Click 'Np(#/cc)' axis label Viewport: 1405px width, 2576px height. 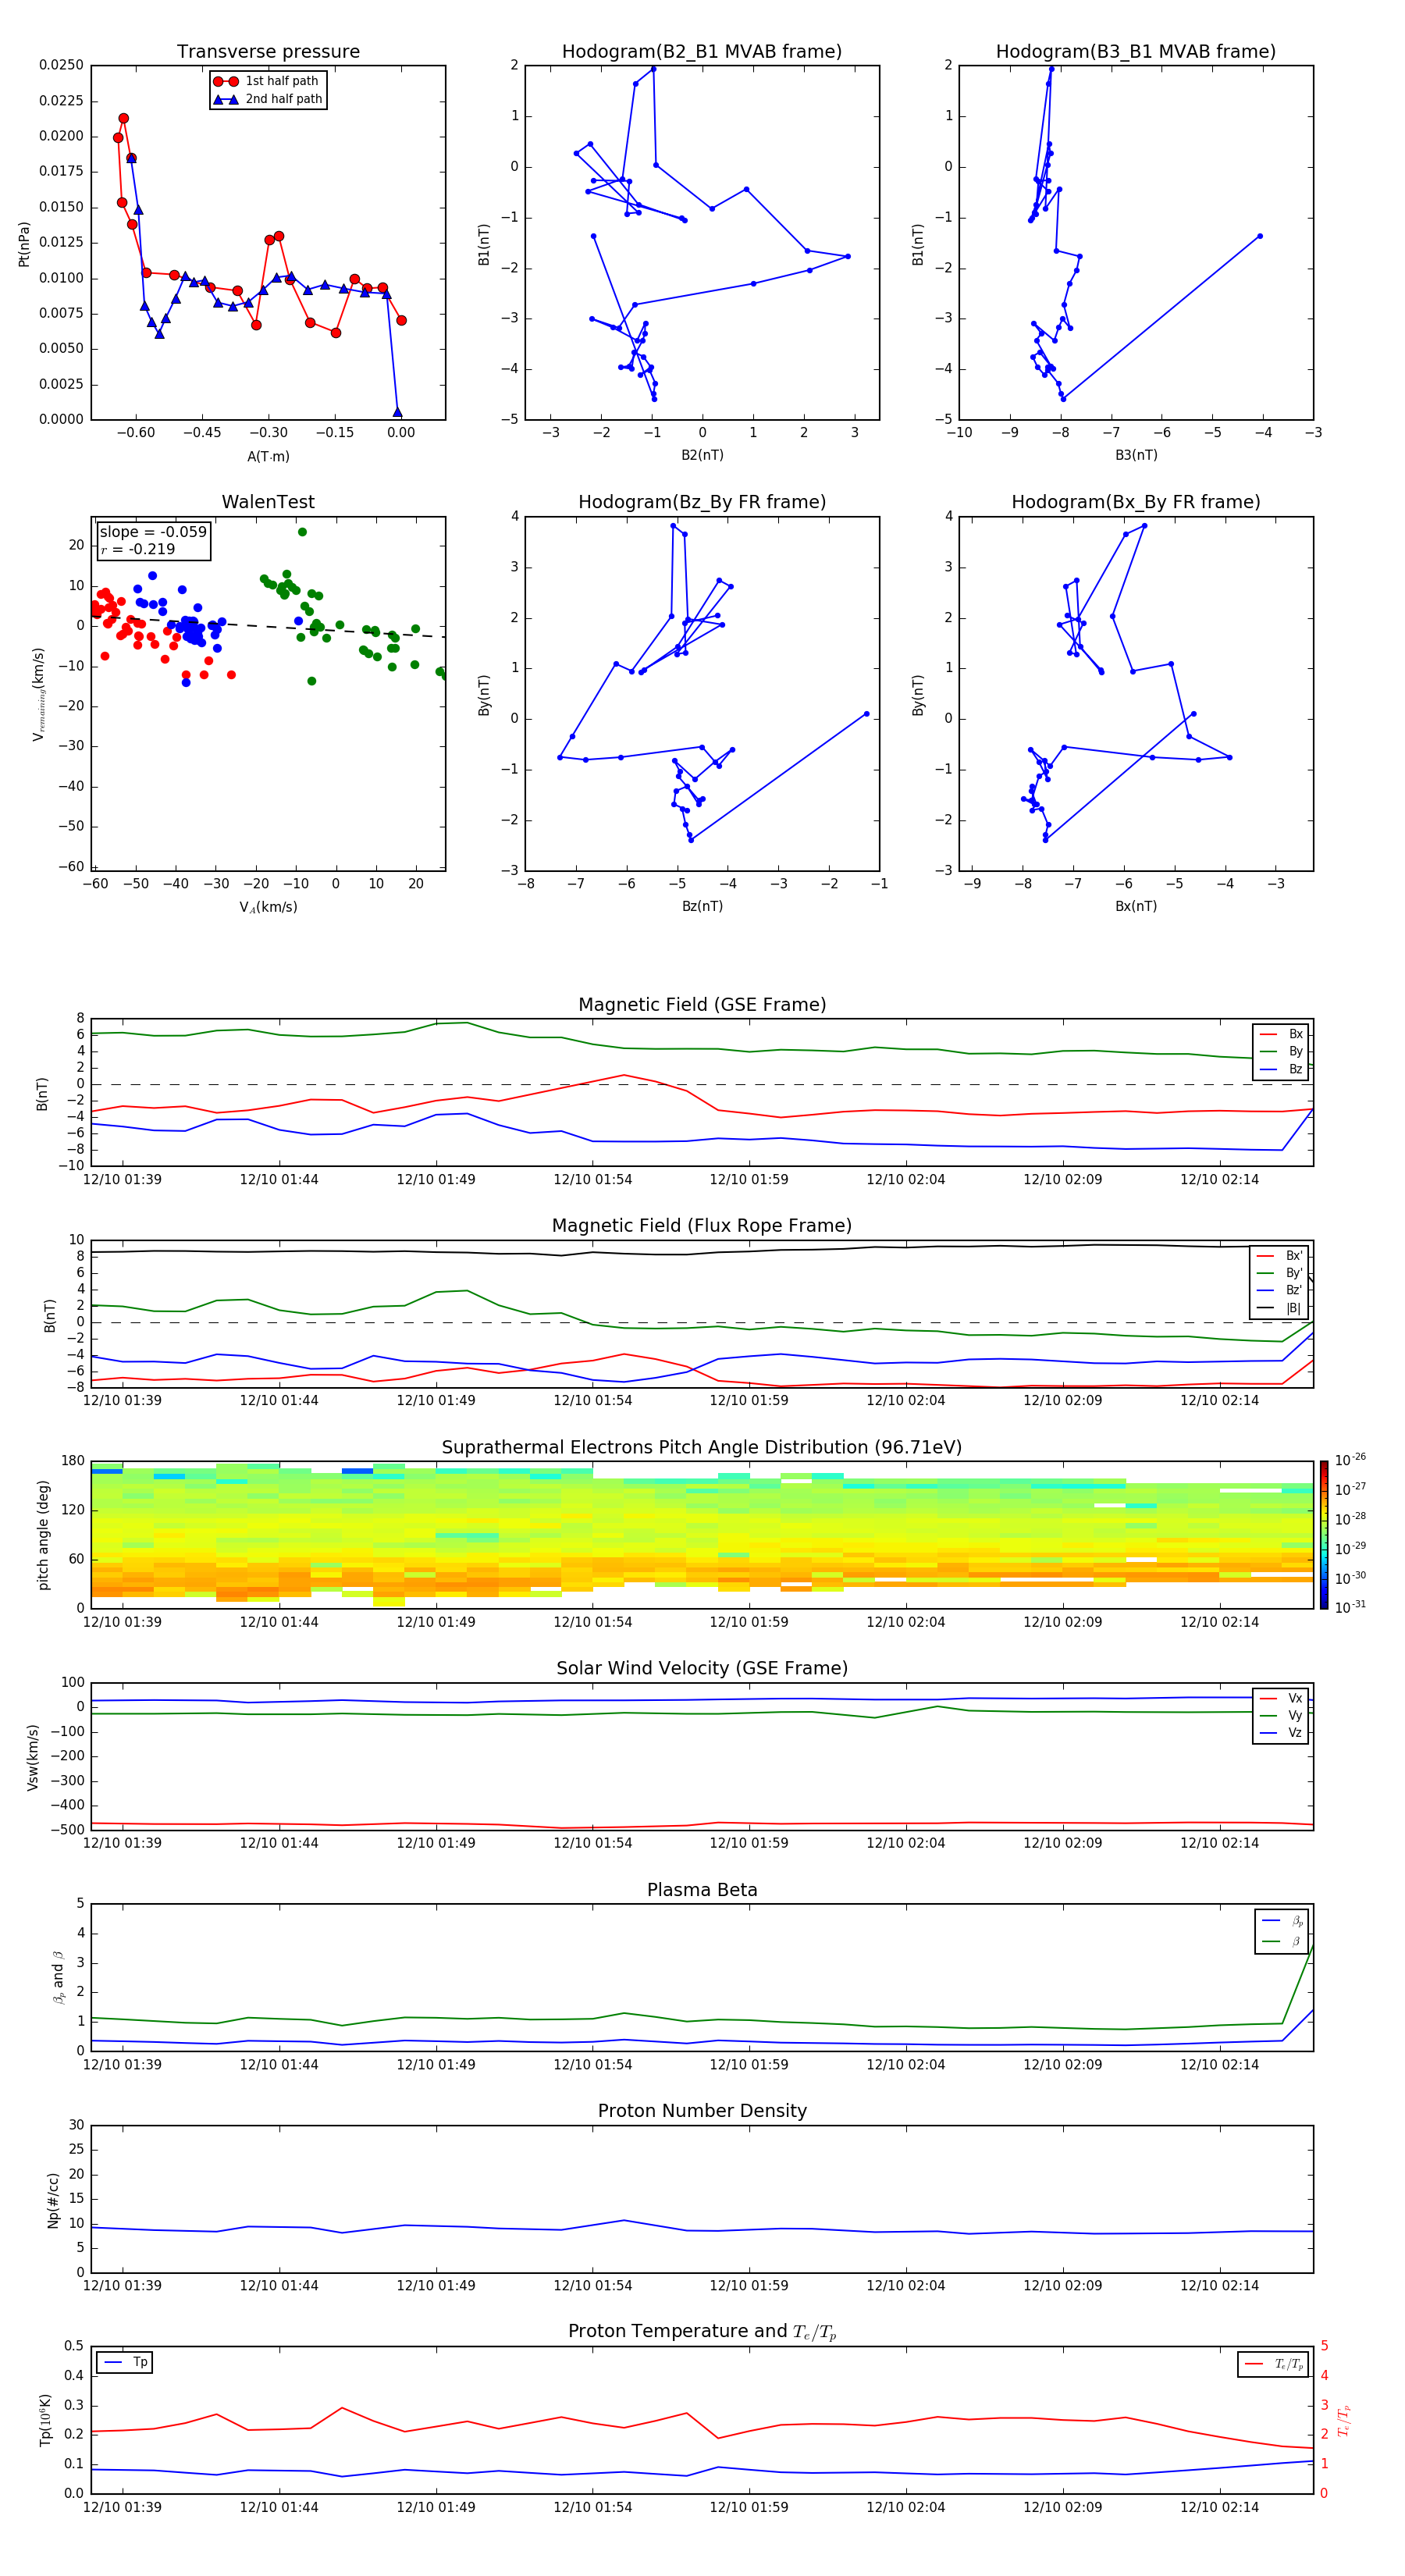pos(53,2199)
